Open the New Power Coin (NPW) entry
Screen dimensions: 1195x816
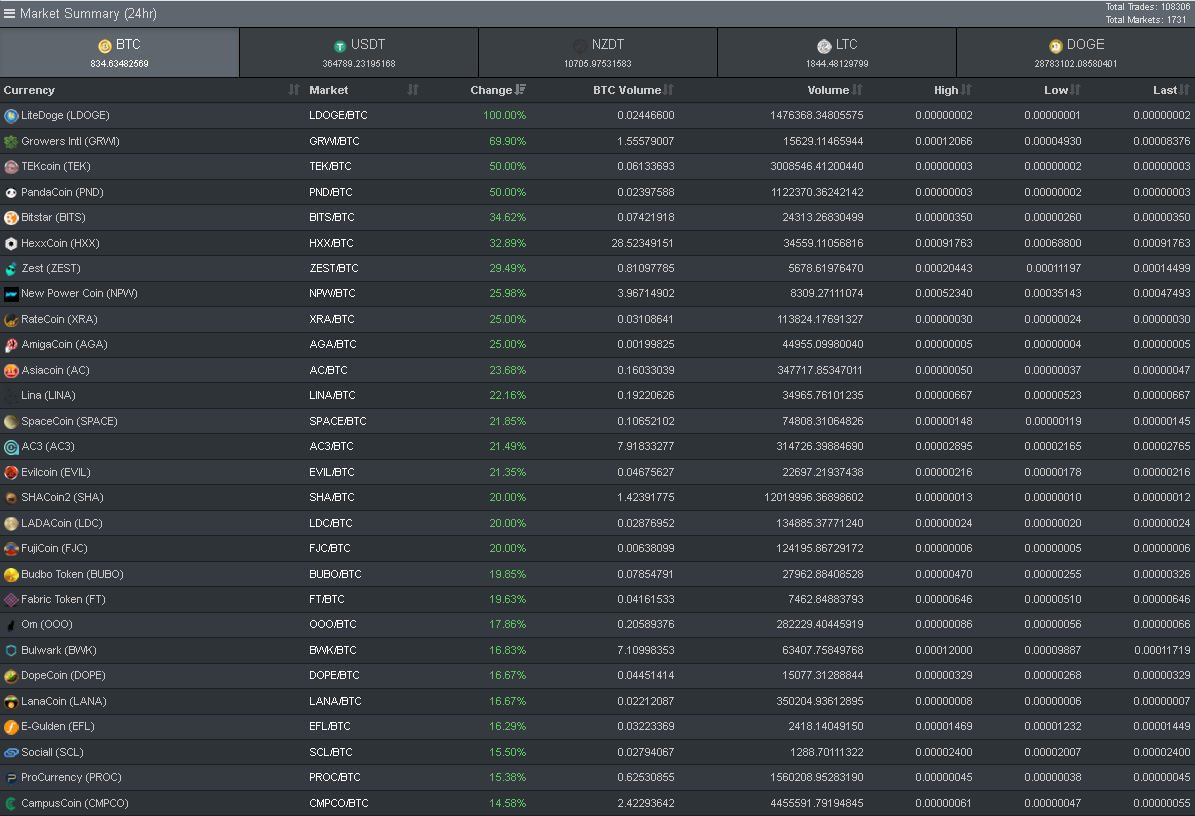(x=79, y=294)
